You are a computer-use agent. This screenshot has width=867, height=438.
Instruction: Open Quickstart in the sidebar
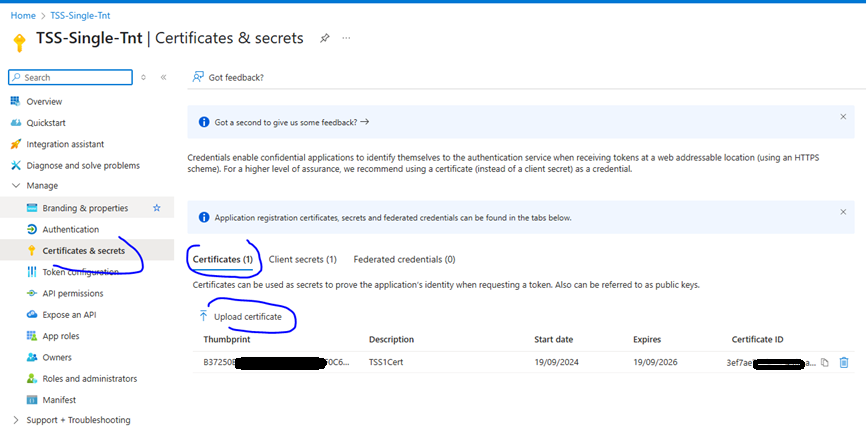point(46,123)
